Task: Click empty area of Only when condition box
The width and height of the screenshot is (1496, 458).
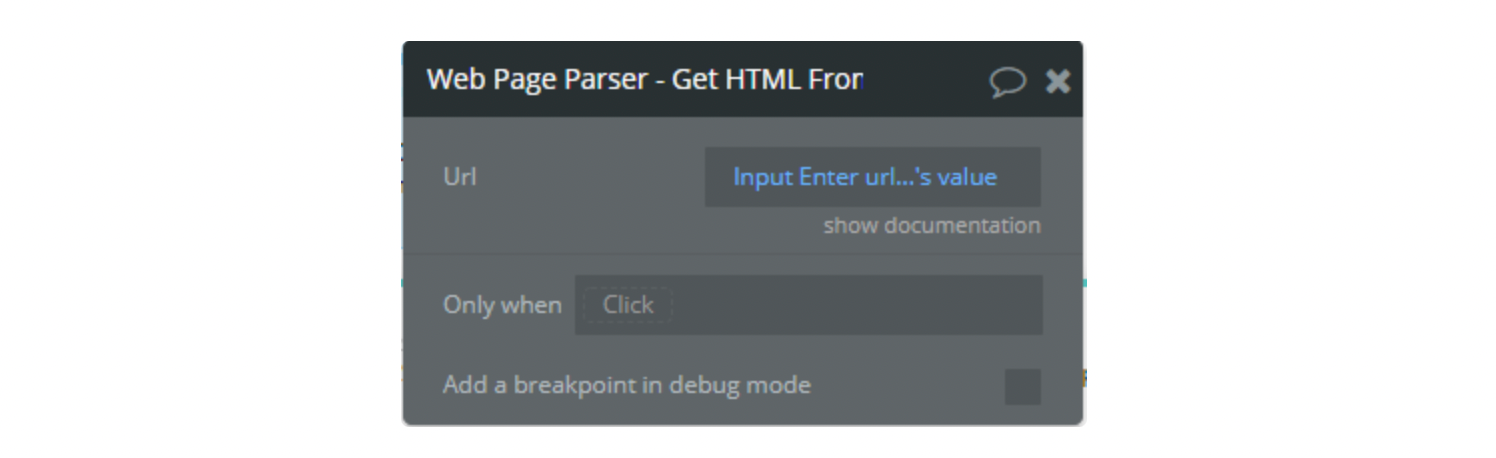Action: [x=858, y=305]
